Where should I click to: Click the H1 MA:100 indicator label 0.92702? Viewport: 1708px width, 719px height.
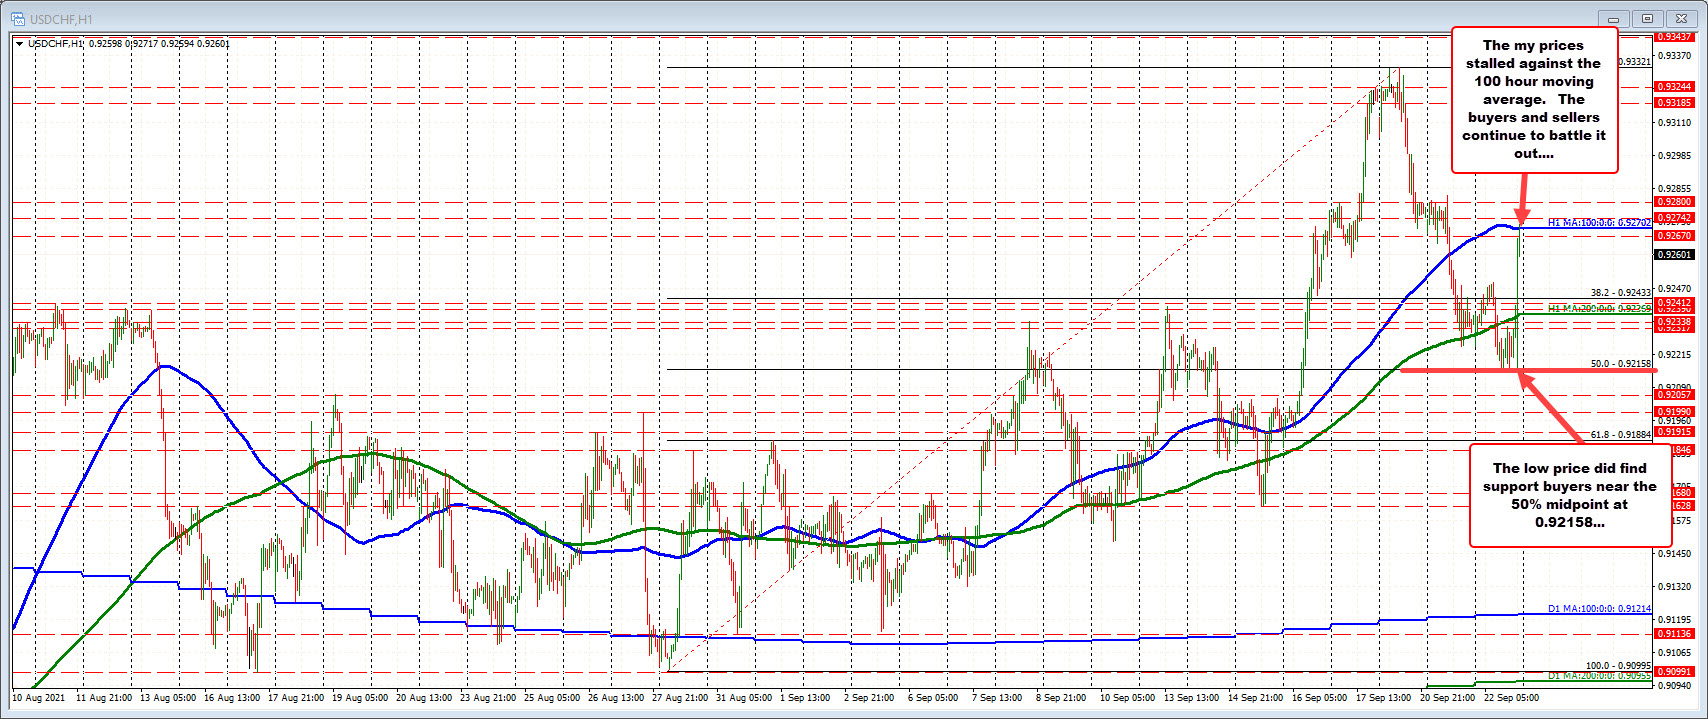(1599, 223)
